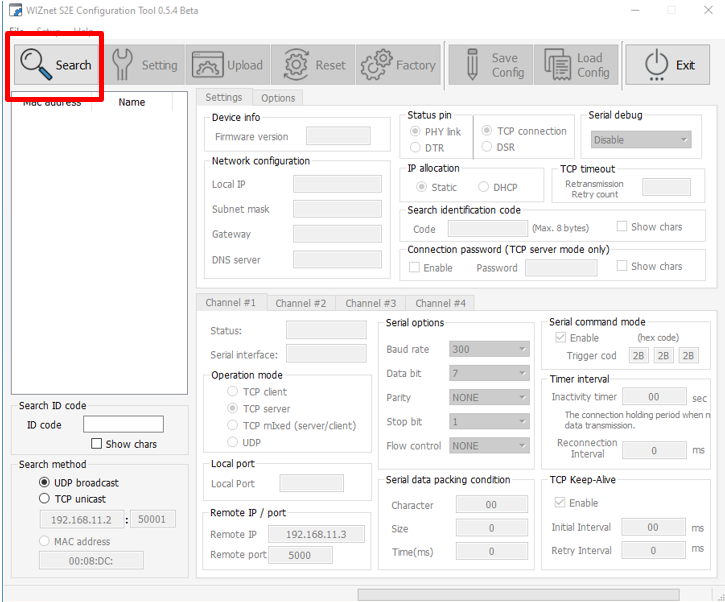
Task: Click the connection Password field
Action: (x=561, y=267)
